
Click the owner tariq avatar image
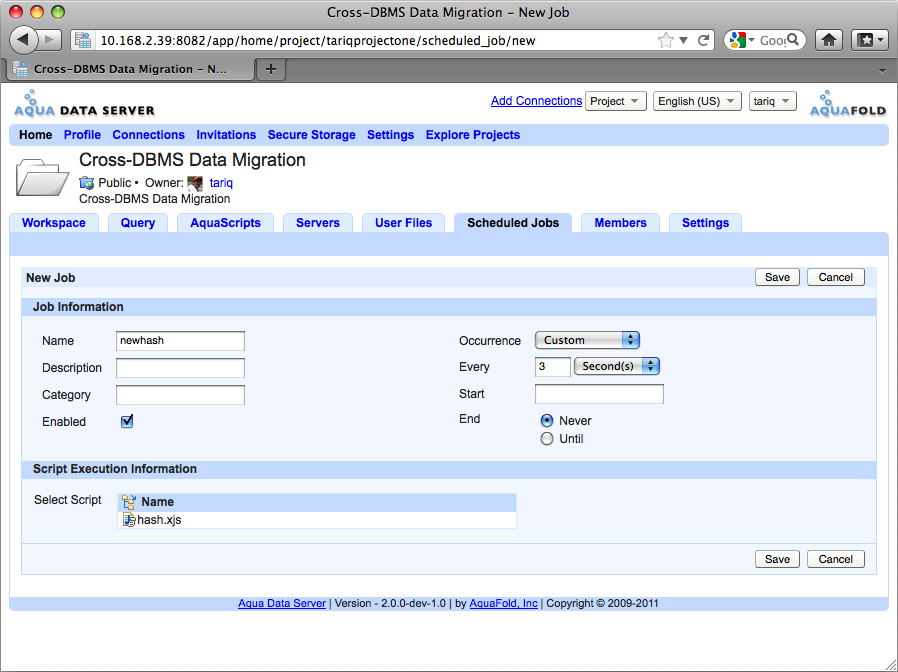pos(195,183)
